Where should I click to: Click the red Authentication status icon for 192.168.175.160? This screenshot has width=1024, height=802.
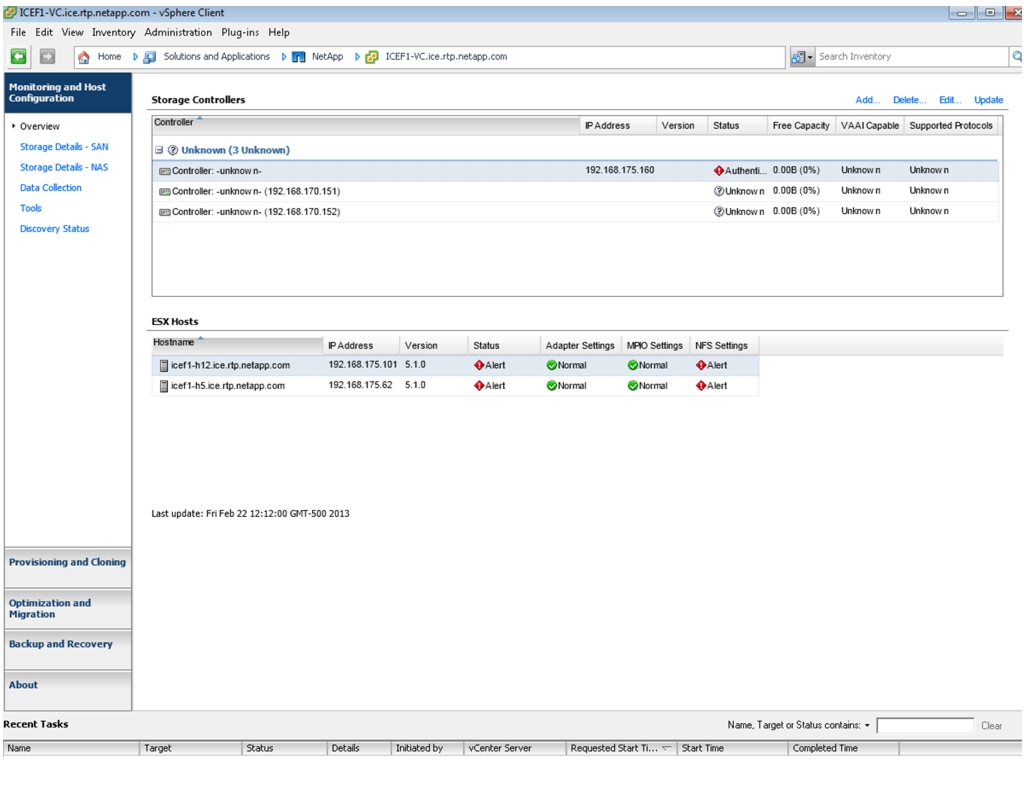(718, 170)
